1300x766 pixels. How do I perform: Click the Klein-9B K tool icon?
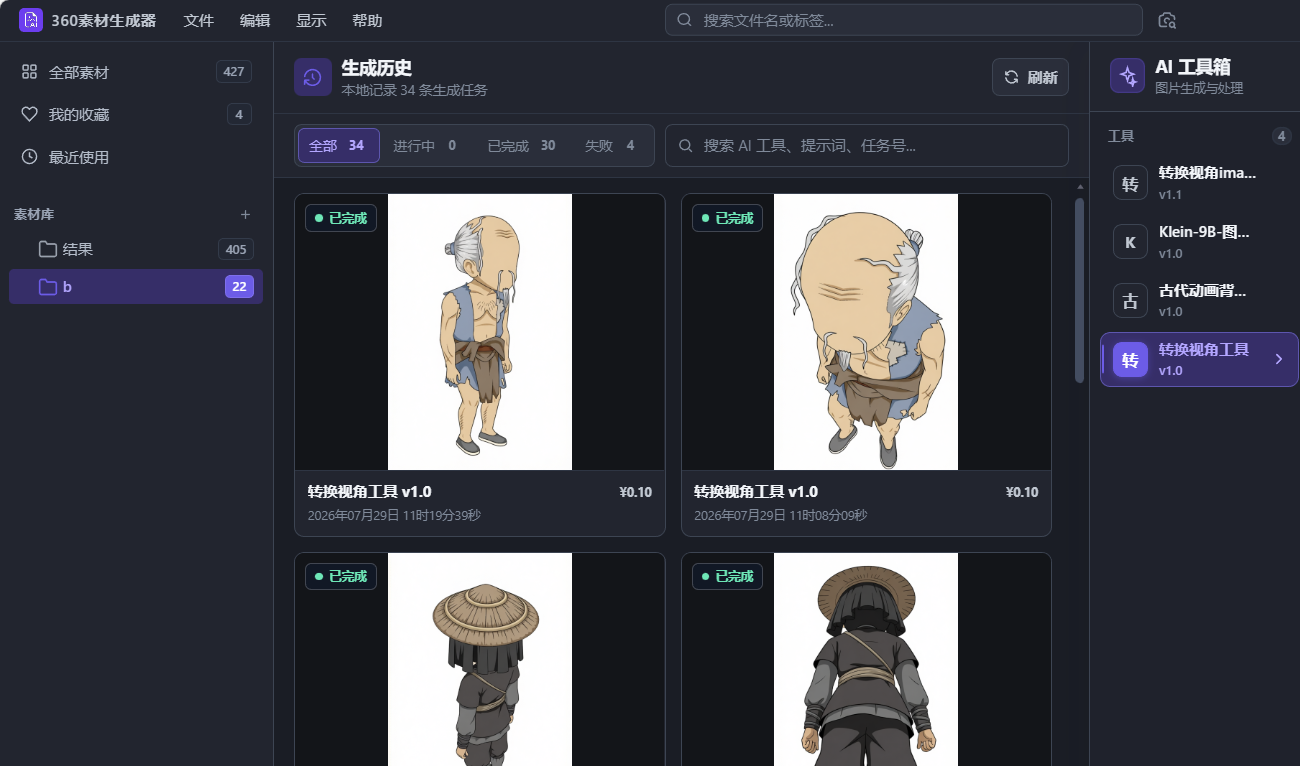coord(1130,242)
